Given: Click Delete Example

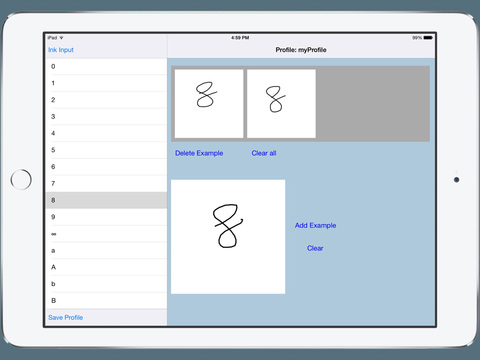Looking at the screenshot, I should pyautogui.click(x=199, y=153).
